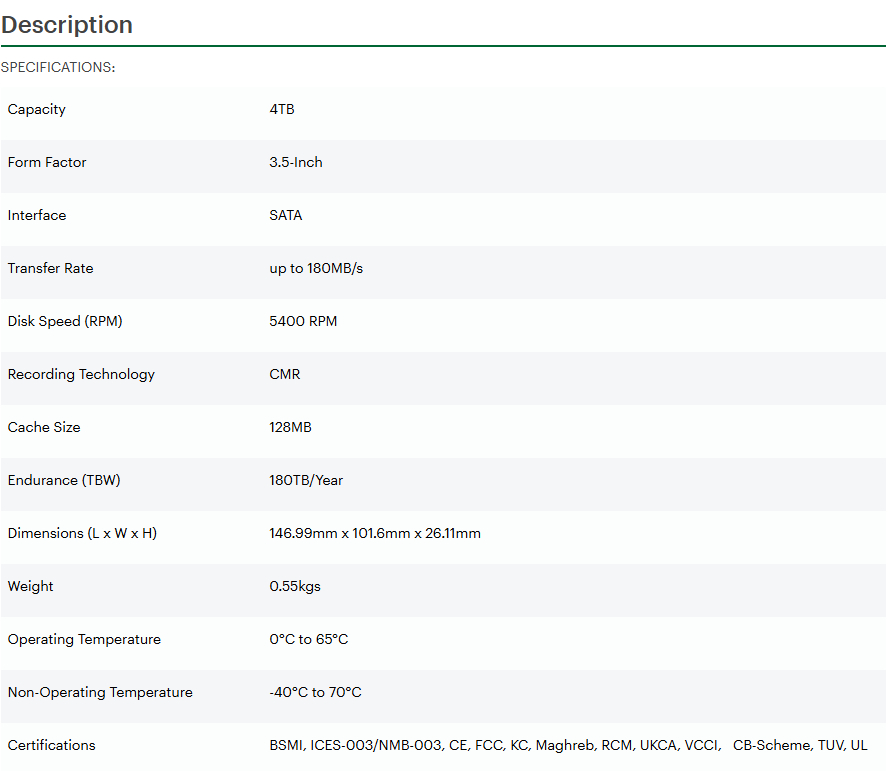Click the dimensions value 146.99mm x 101.6mm x 26.11mm
Image resolution: width=893 pixels, height=771 pixels.
375,534
